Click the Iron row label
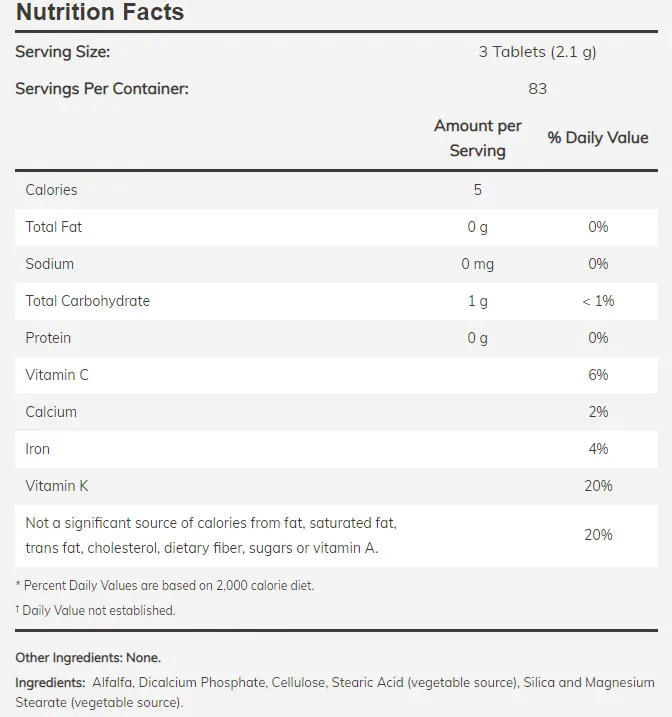This screenshot has width=672, height=717. [x=37, y=449]
